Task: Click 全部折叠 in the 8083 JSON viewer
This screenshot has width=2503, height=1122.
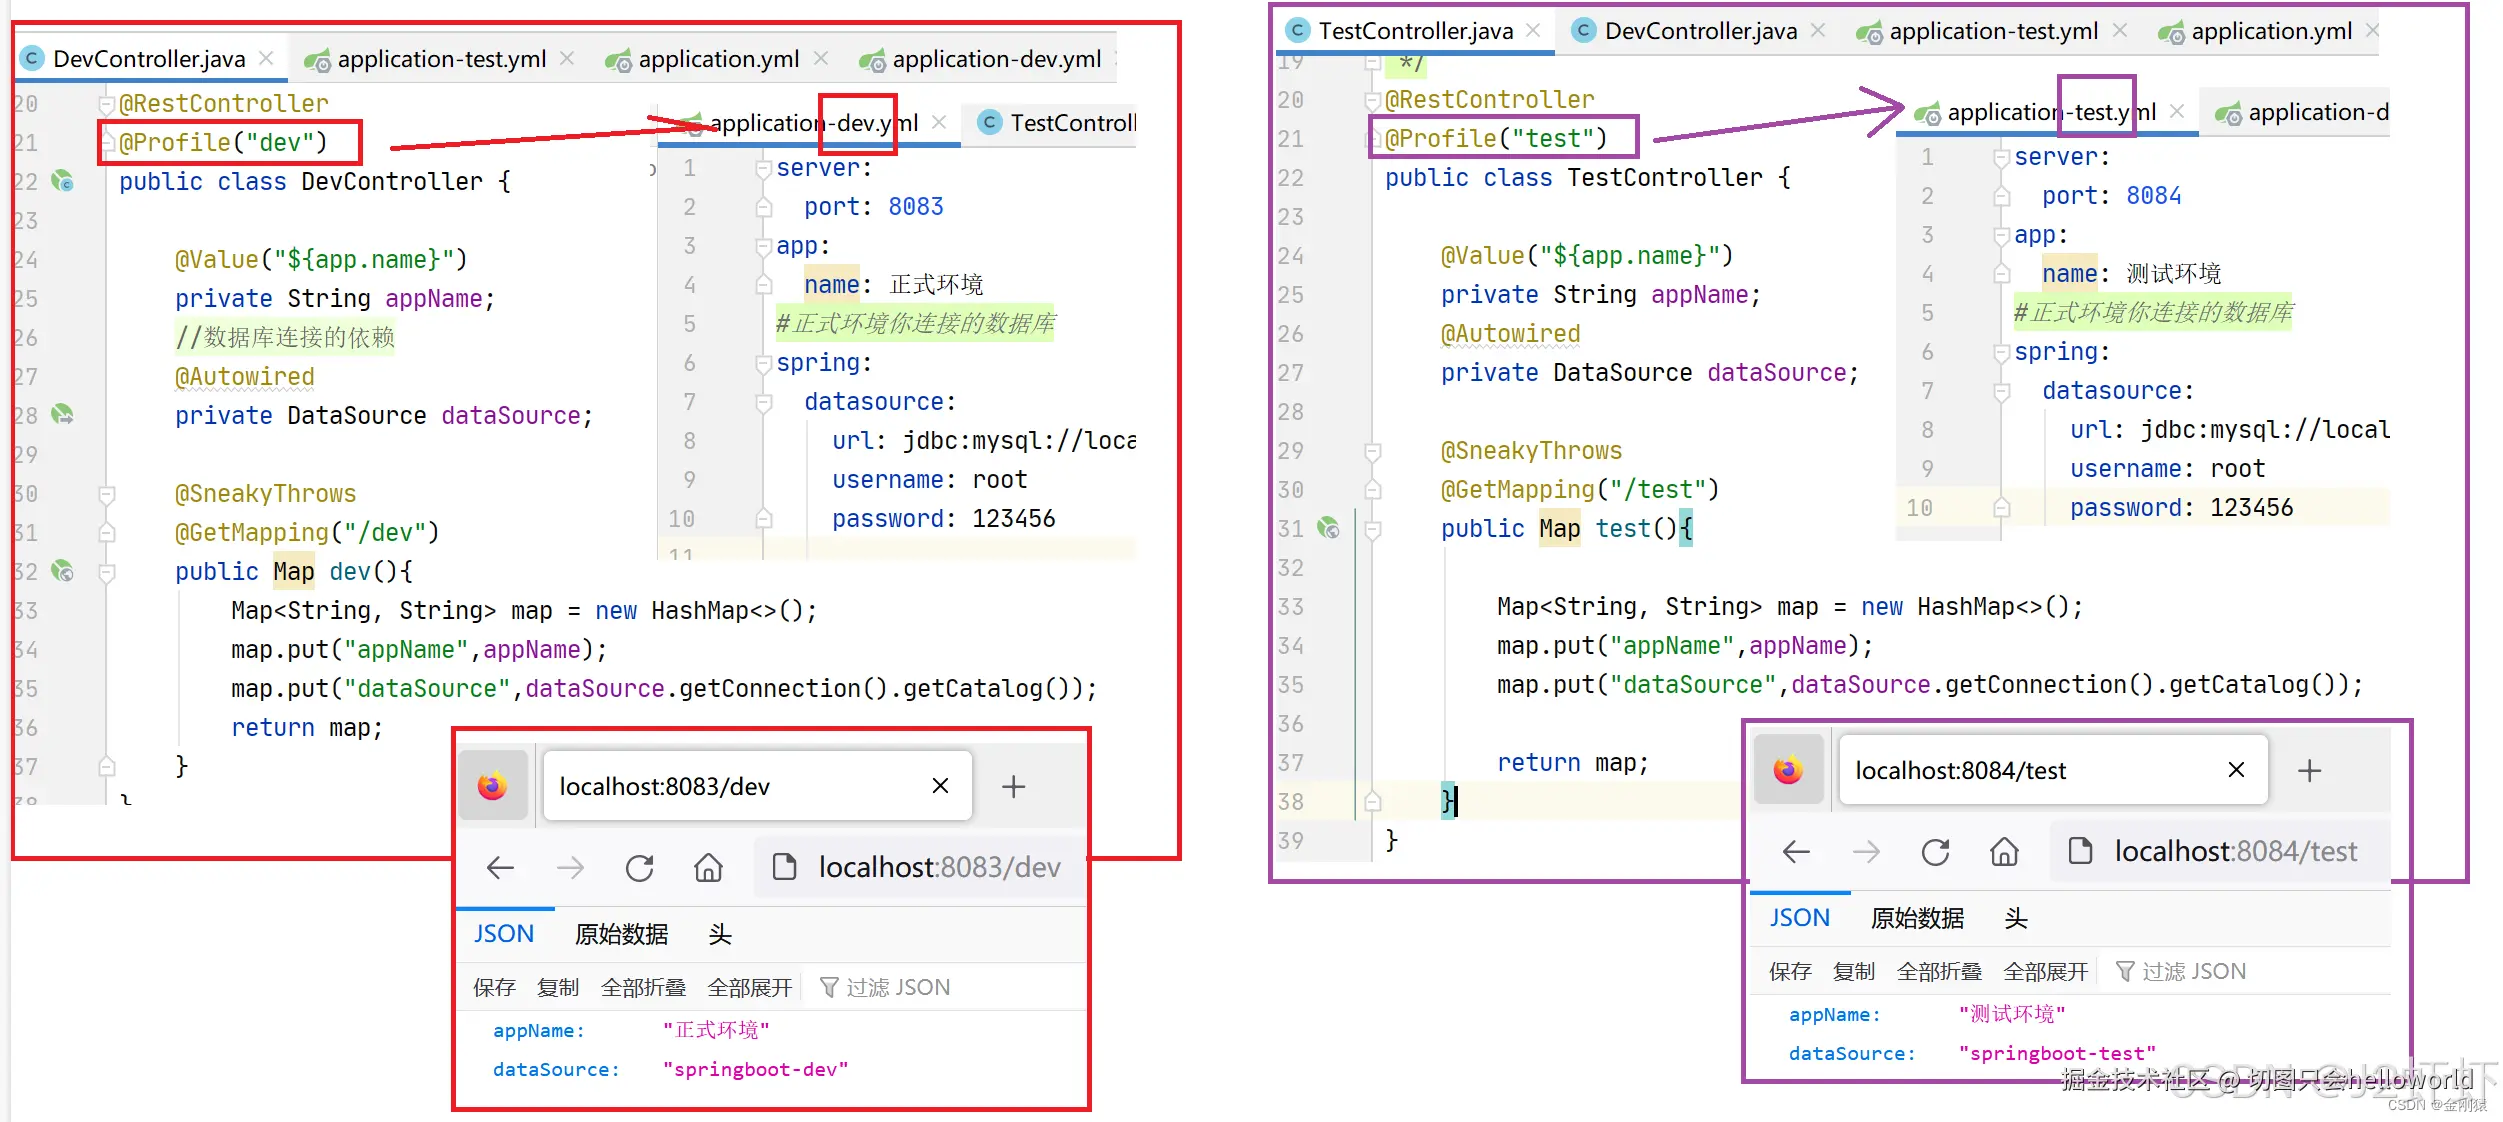Action: click(x=643, y=988)
